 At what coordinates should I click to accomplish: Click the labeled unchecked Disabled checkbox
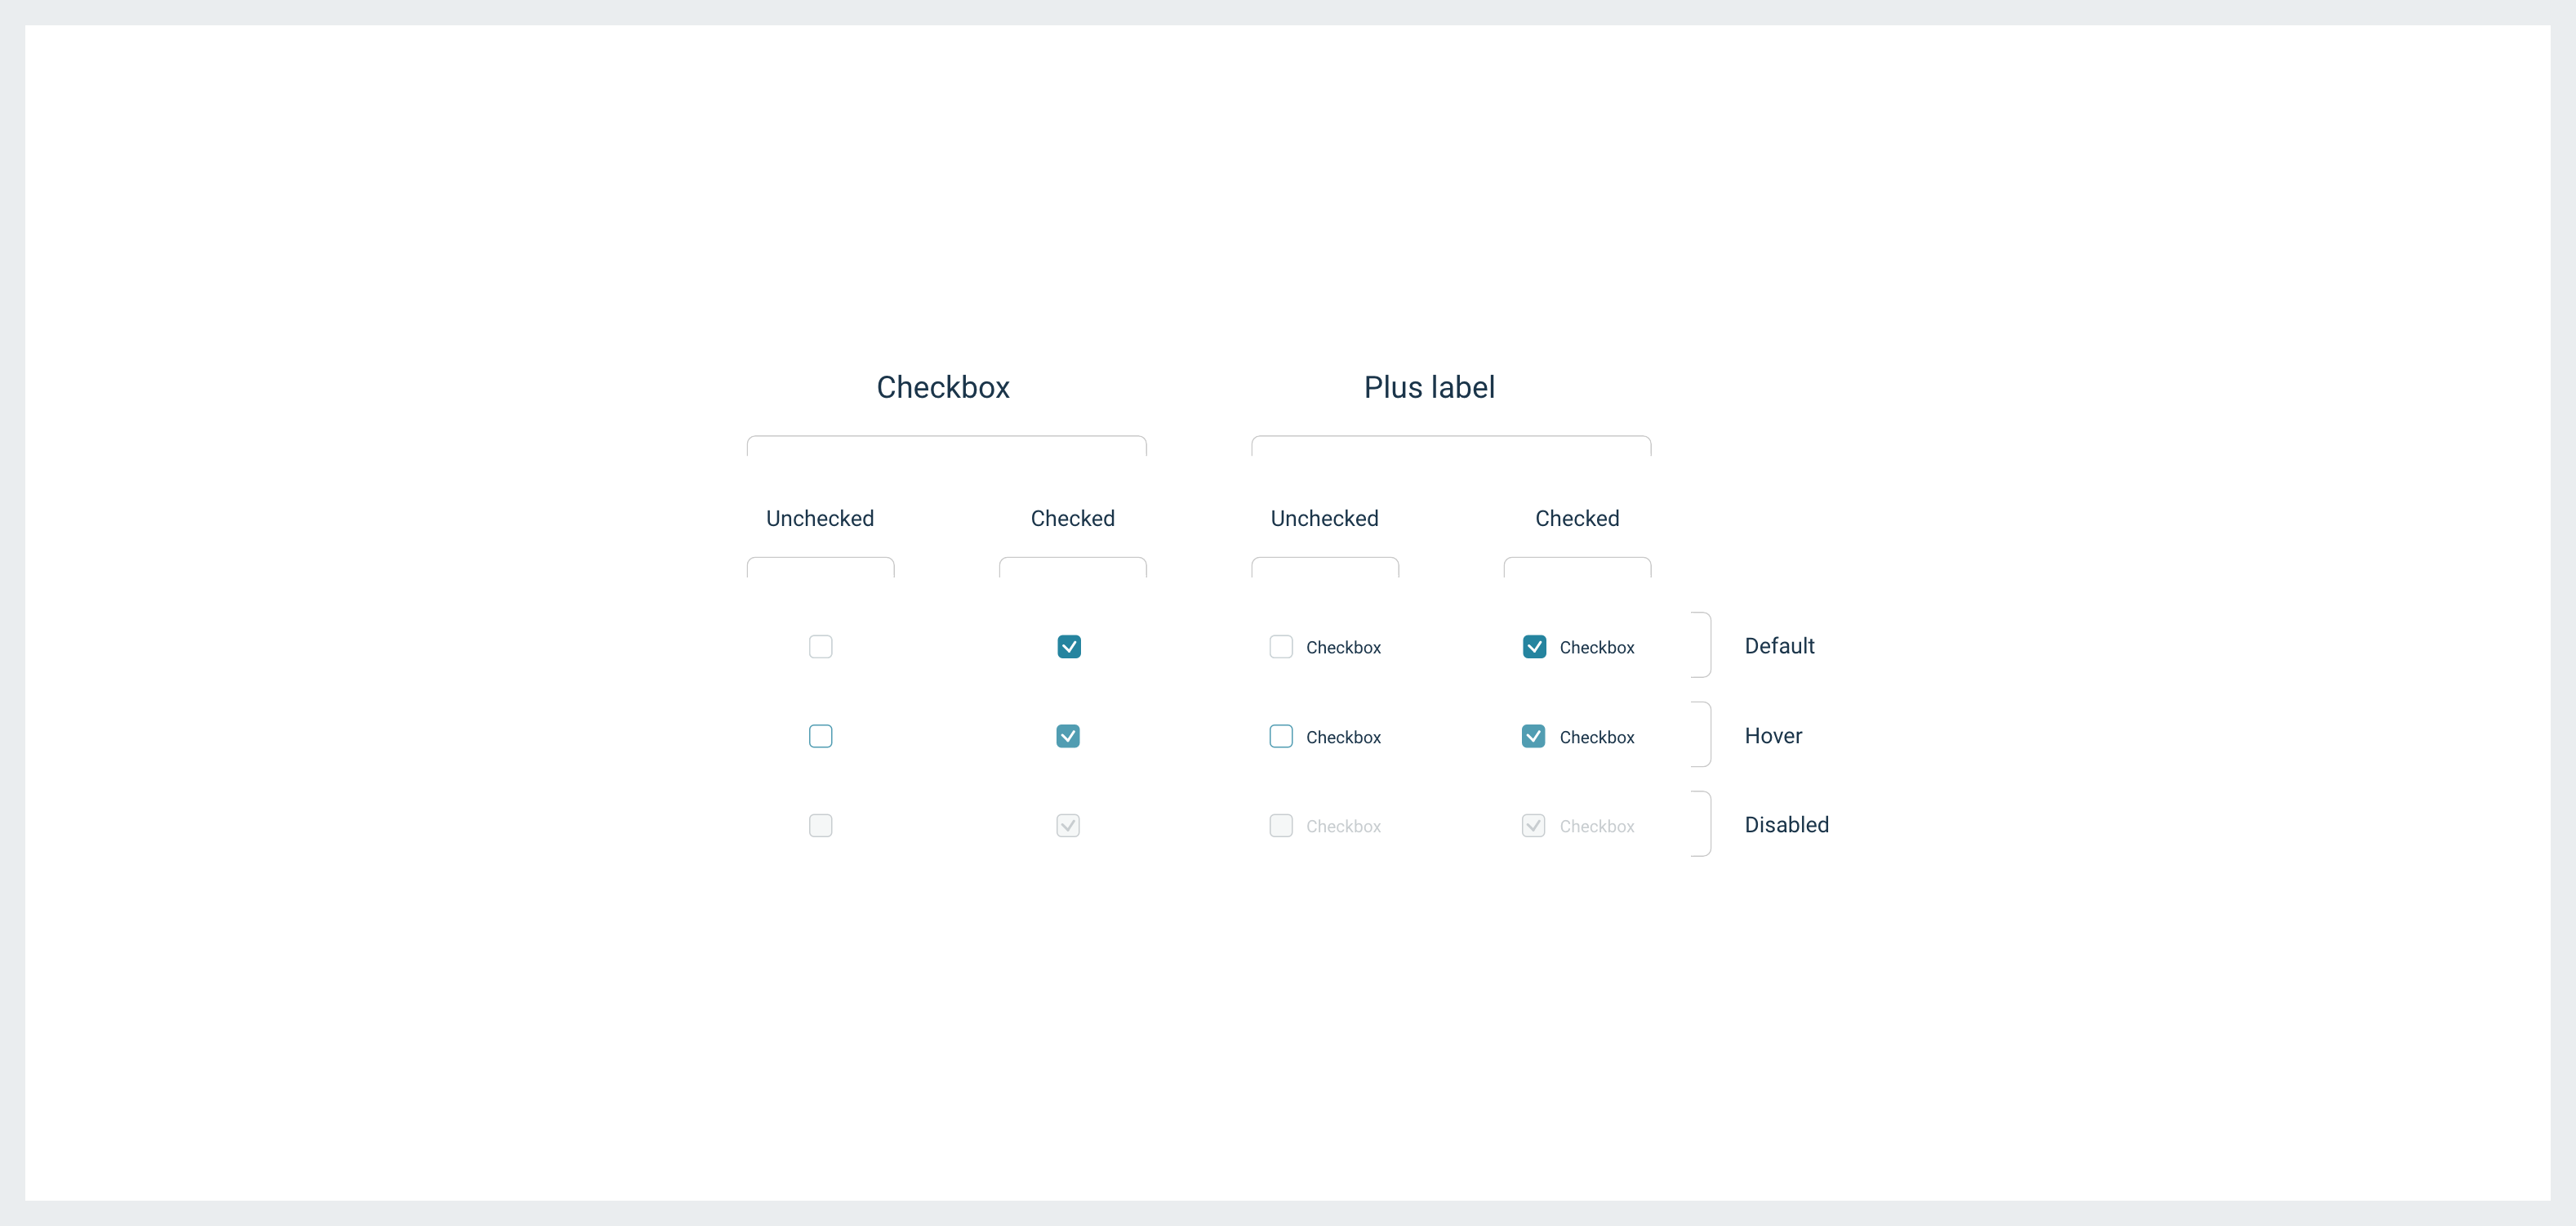click(x=1281, y=825)
